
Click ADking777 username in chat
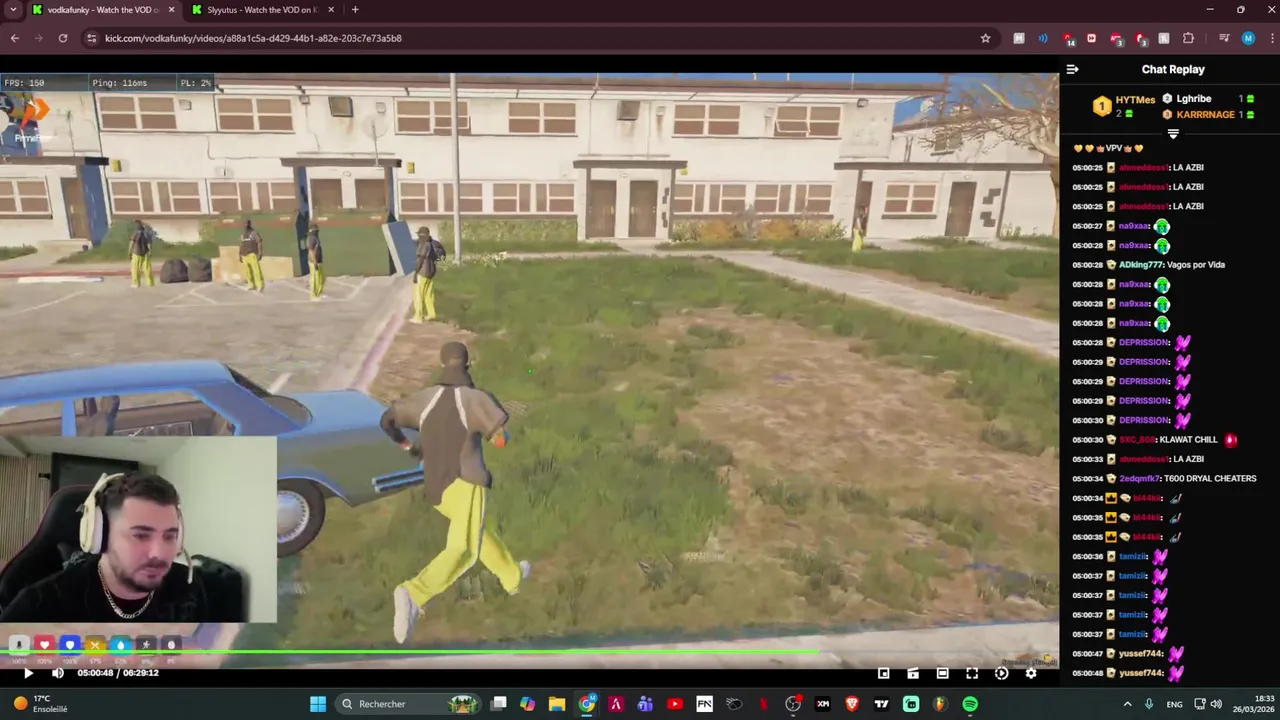coord(1140,265)
